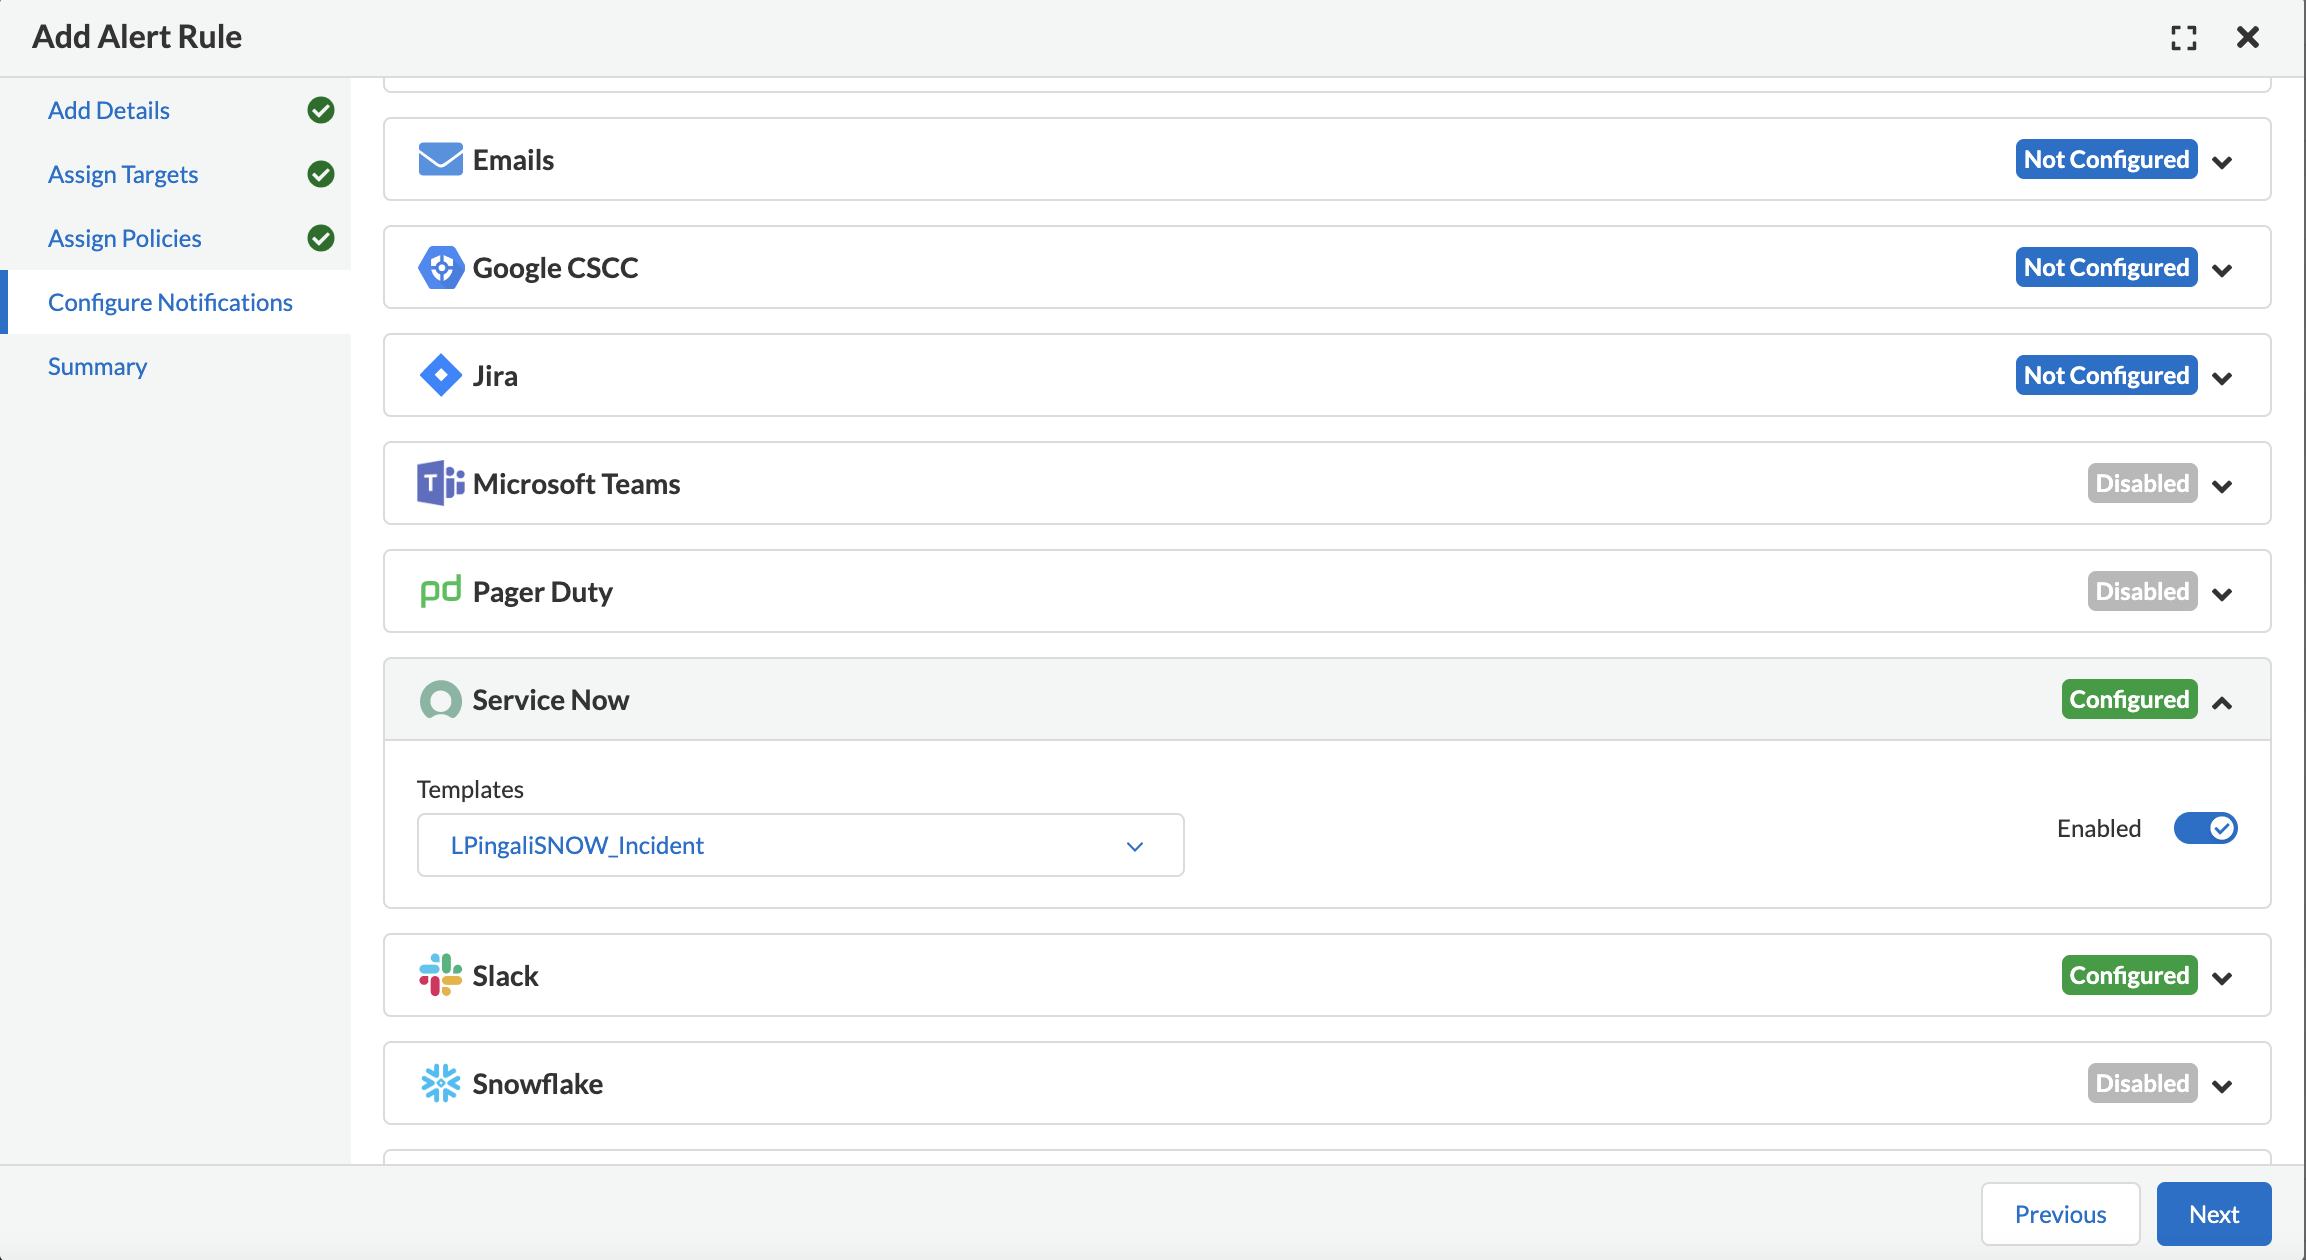The image size is (2306, 1260).
Task: Click the Configure Notifications step
Action: click(169, 301)
